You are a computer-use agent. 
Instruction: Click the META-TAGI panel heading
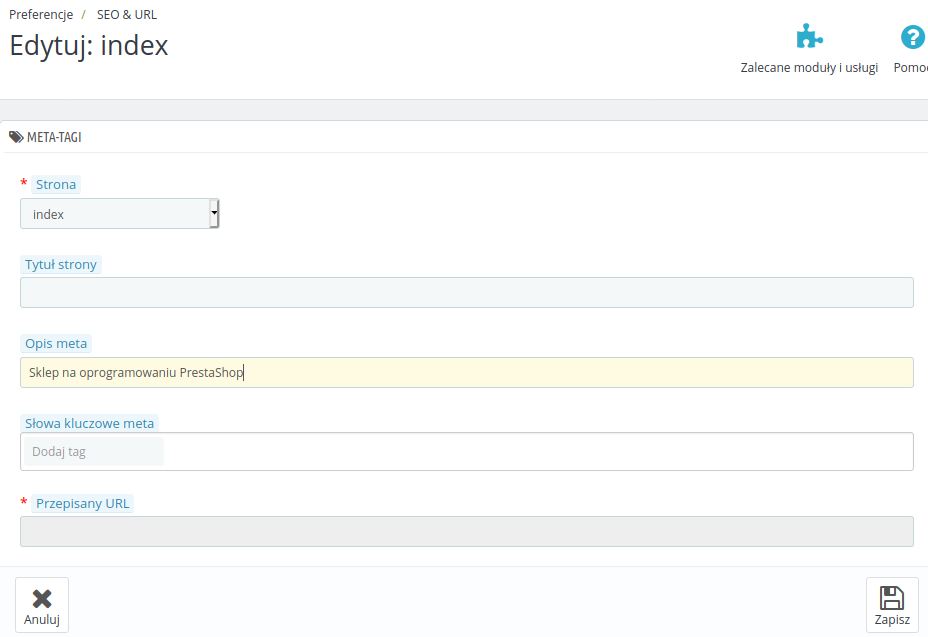click(x=54, y=137)
